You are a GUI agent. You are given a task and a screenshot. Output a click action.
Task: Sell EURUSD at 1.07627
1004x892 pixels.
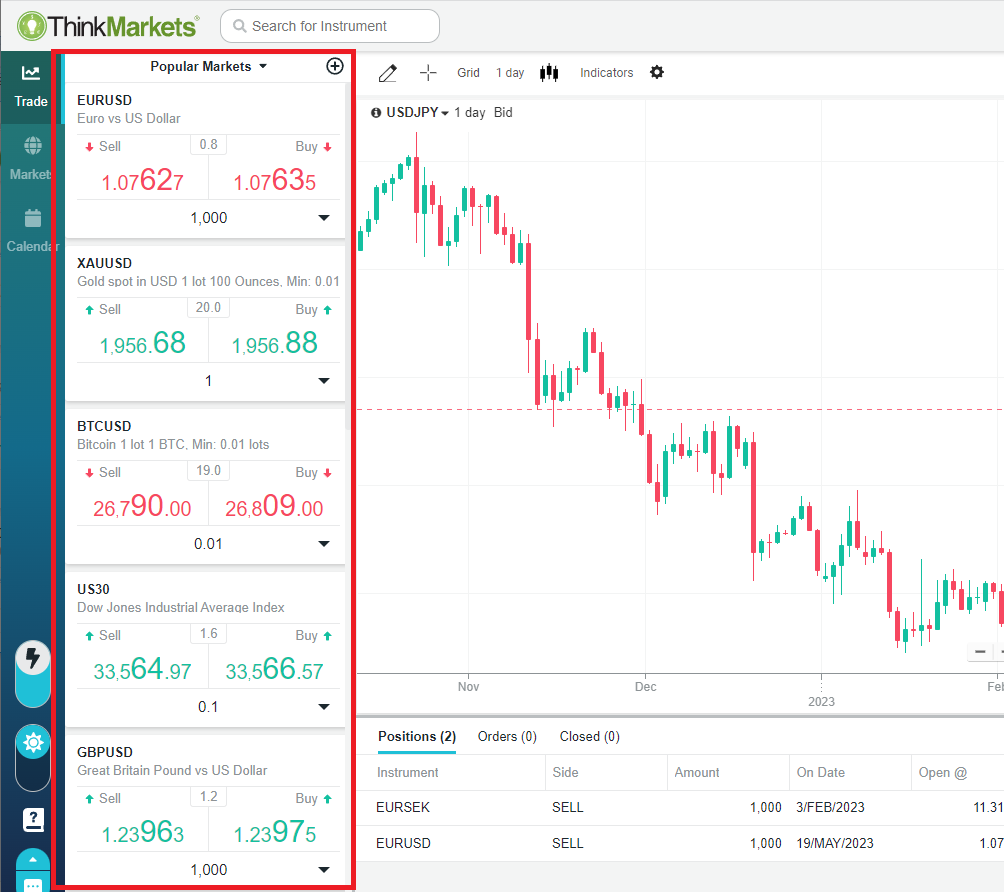[x=142, y=180]
